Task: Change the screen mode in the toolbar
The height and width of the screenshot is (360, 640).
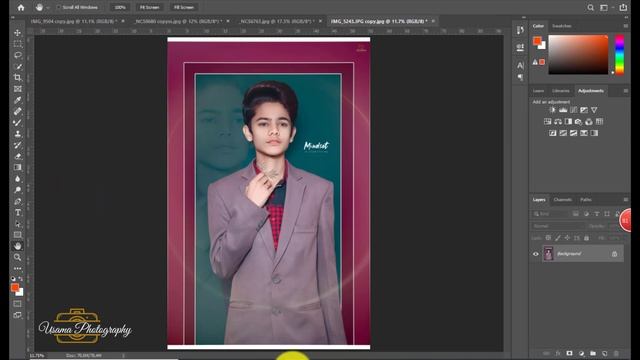Action: click(x=18, y=315)
